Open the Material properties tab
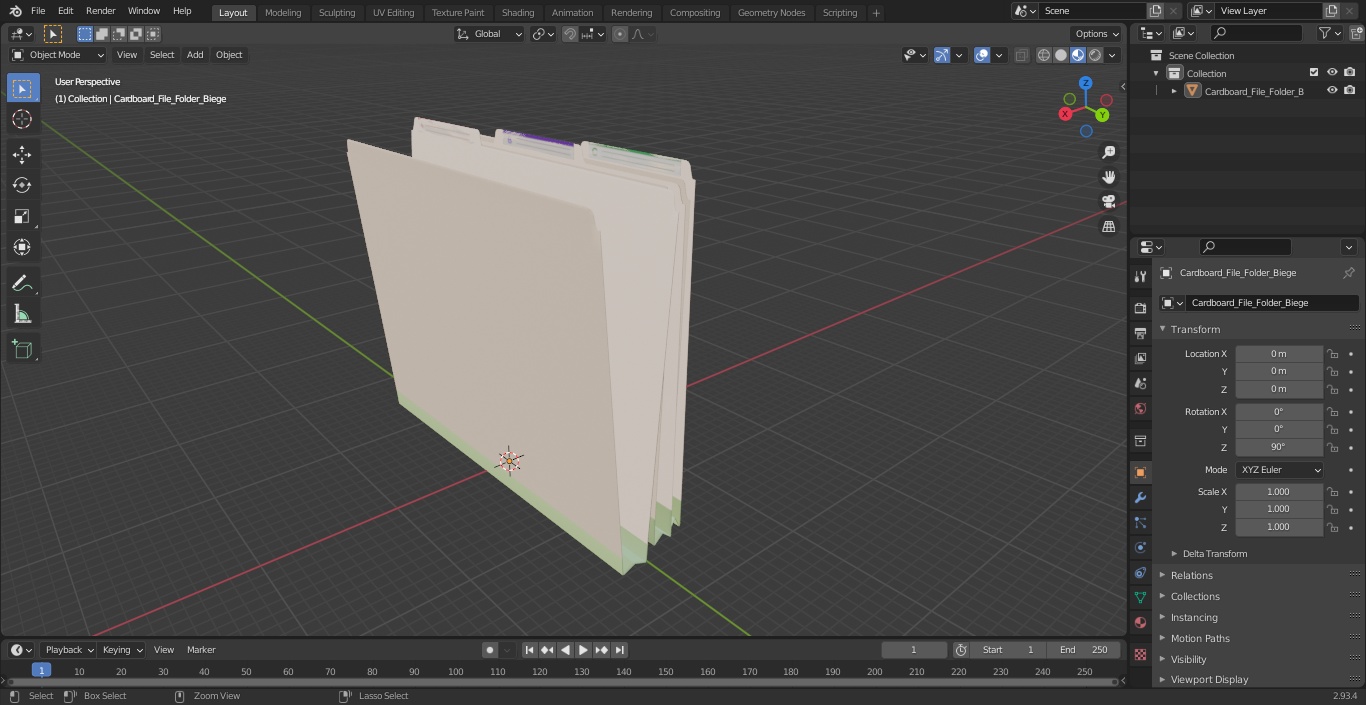The image size is (1366, 705). [x=1140, y=622]
